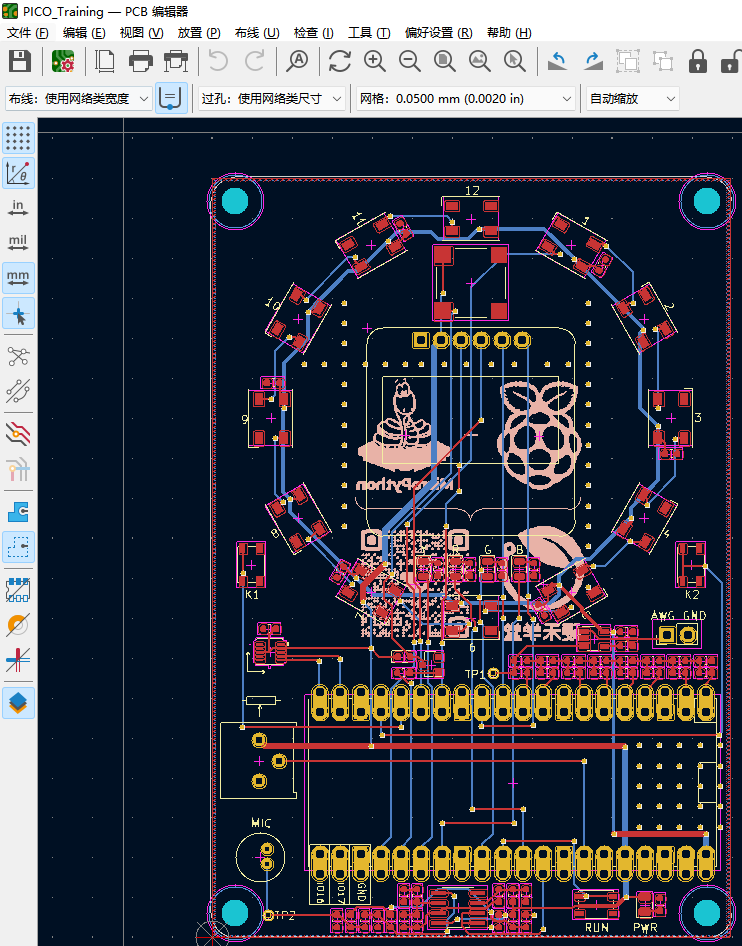Ungroup the selected items
This screenshot has width=742, height=946.
point(663,61)
